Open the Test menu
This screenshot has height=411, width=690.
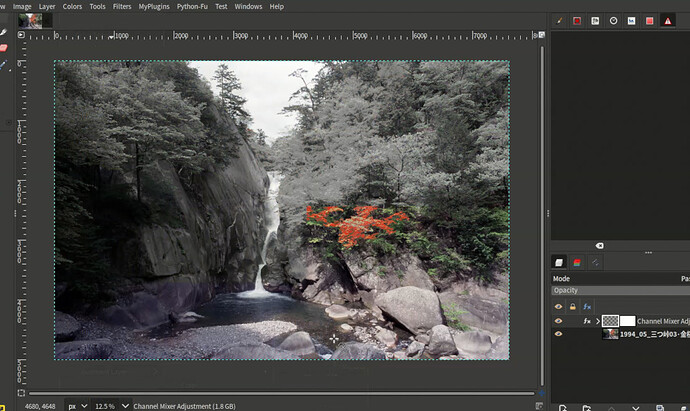[x=221, y=7]
